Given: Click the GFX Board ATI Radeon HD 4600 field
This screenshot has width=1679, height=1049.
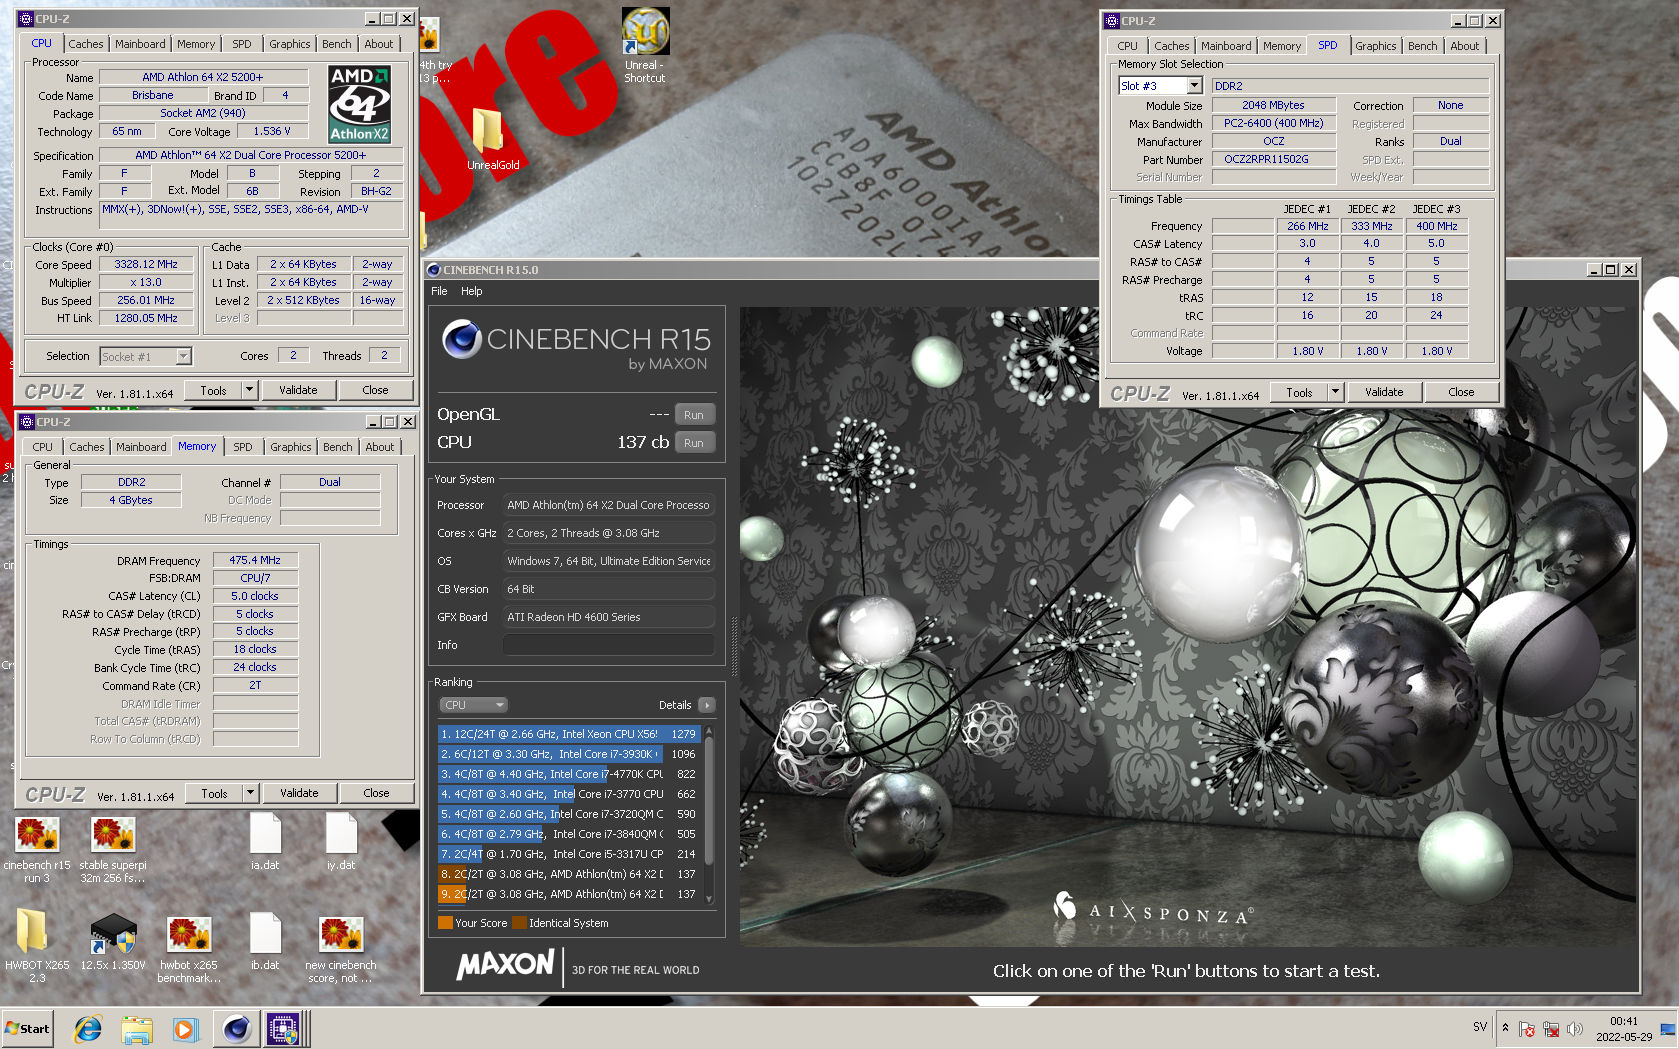Looking at the screenshot, I should point(609,617).
